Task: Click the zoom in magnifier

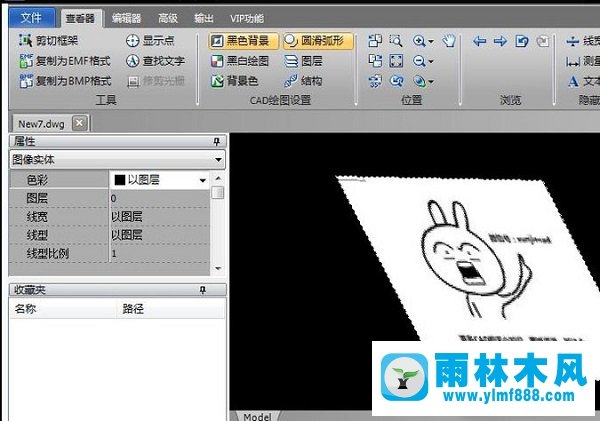Action: click(419, 41)
